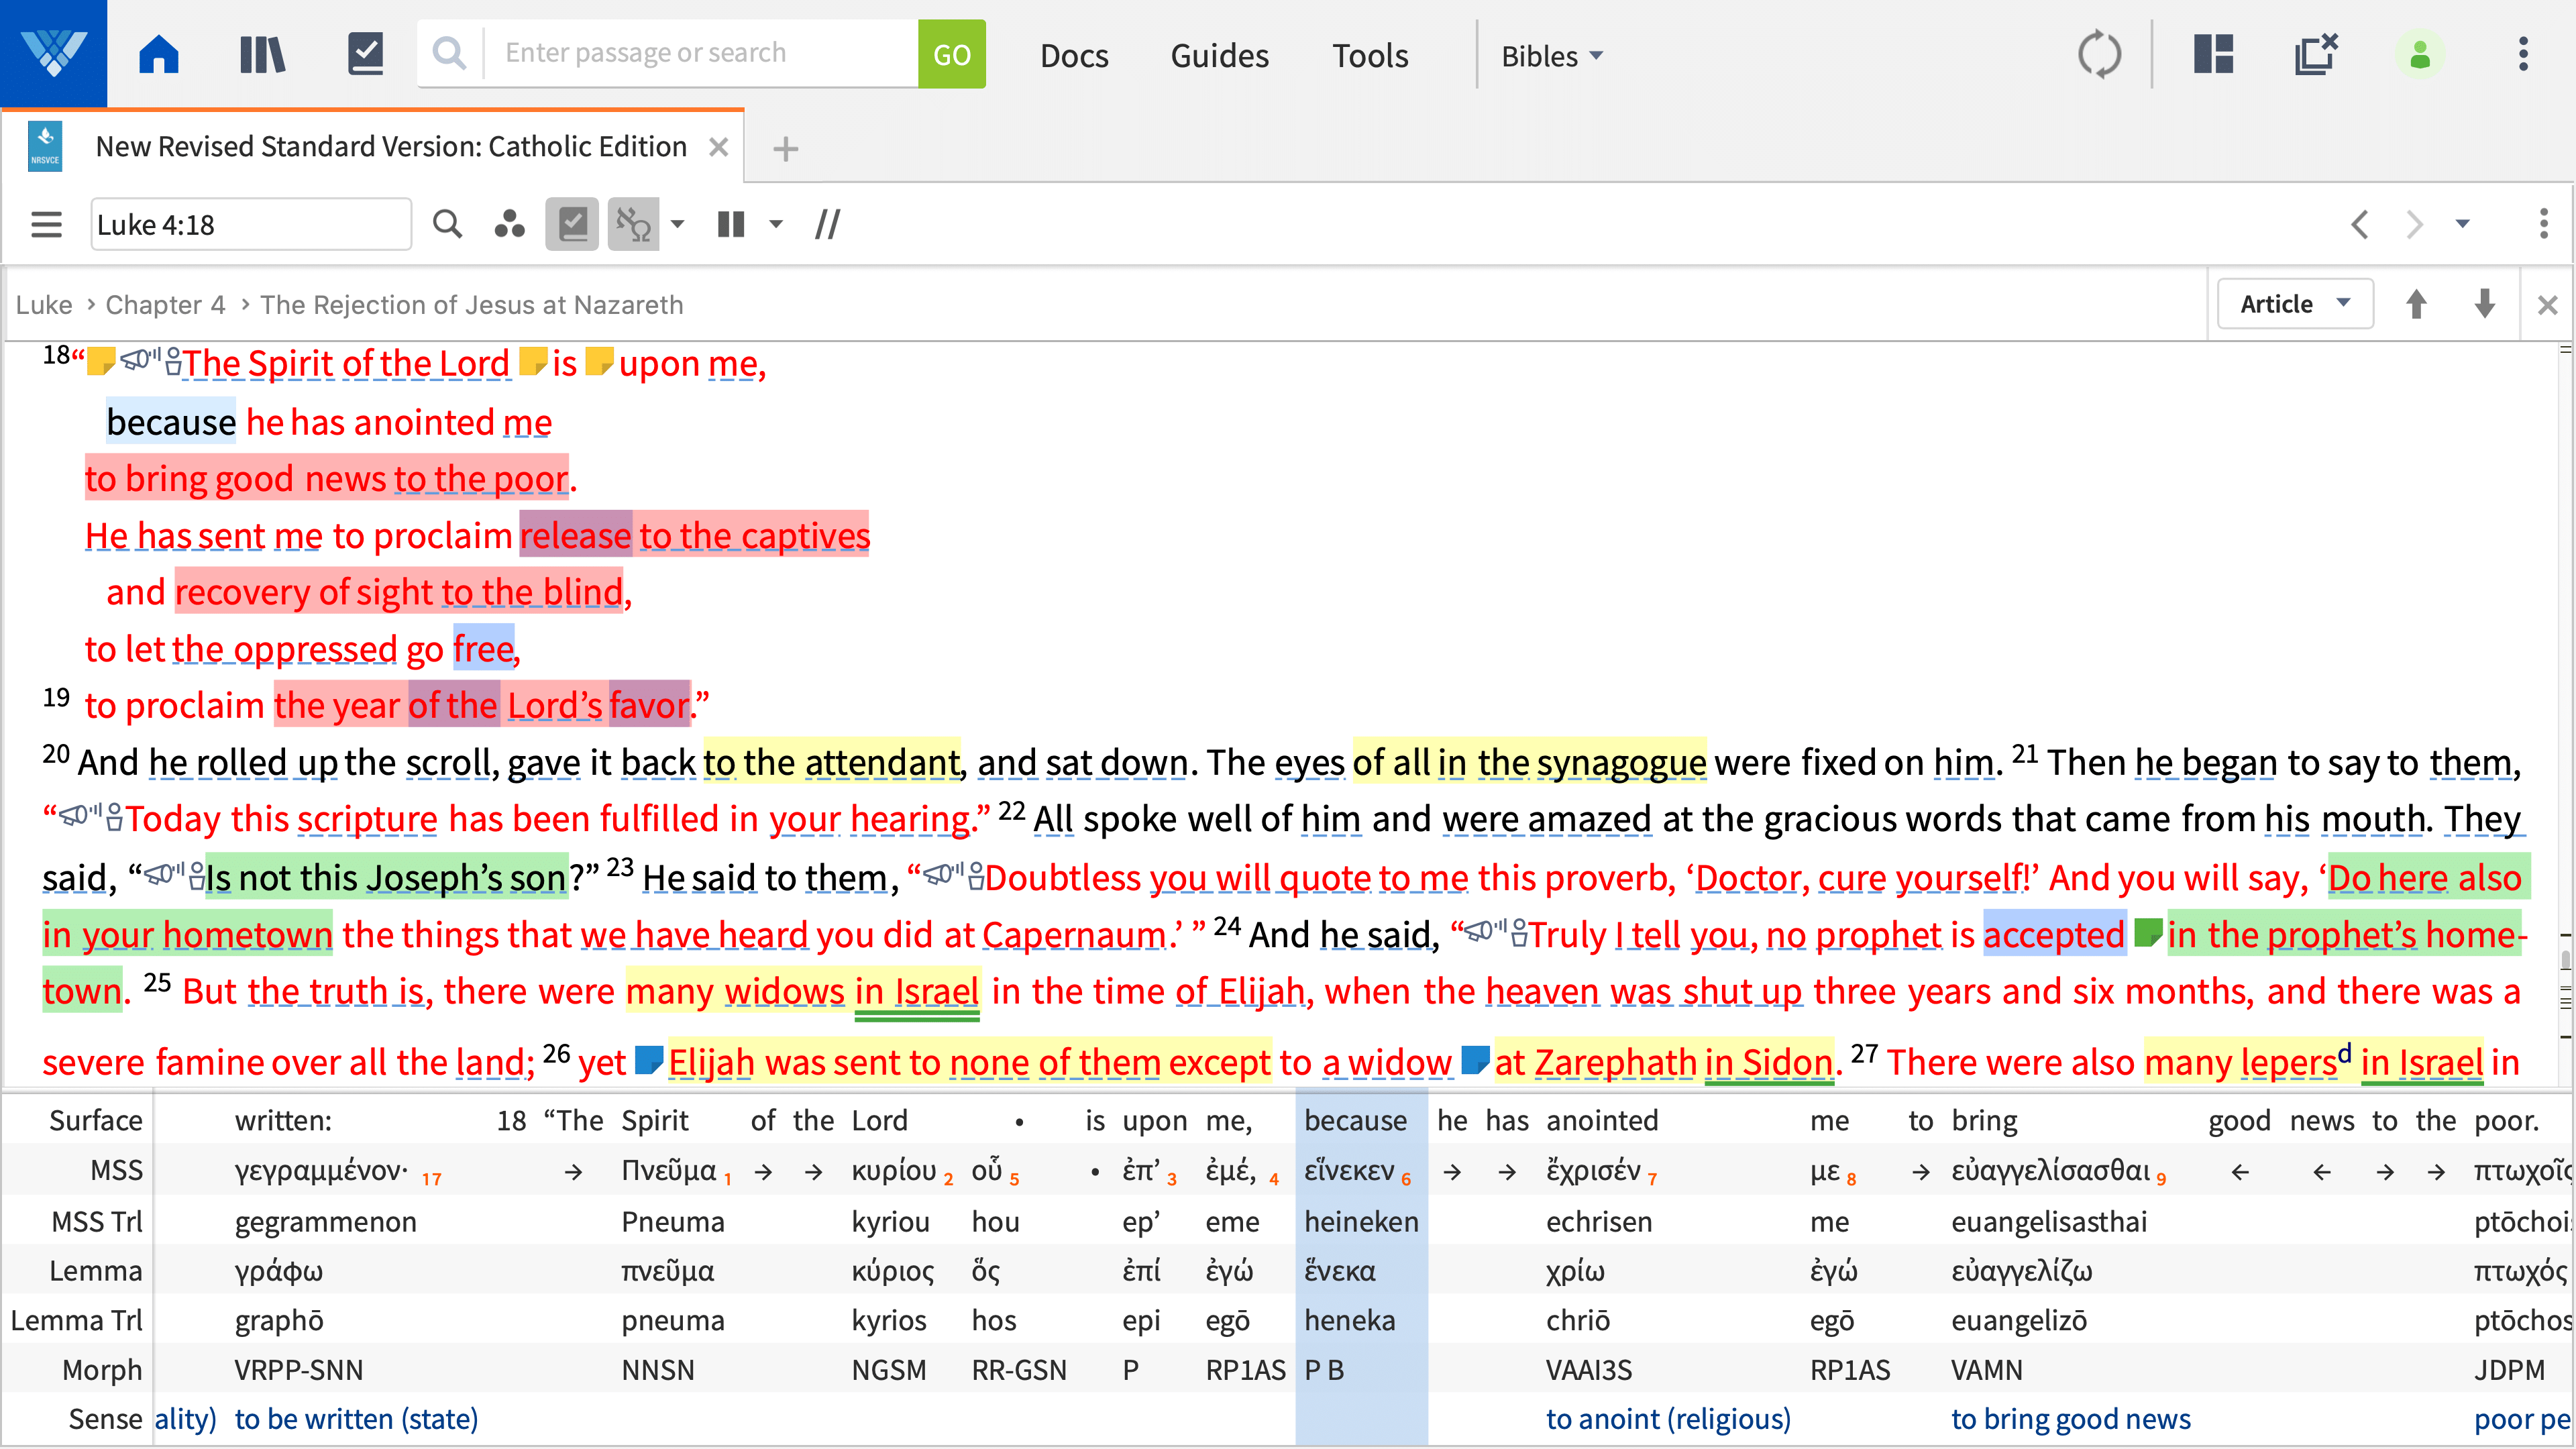Close the NRSV Catholic Edition tab

click(718, 148)
